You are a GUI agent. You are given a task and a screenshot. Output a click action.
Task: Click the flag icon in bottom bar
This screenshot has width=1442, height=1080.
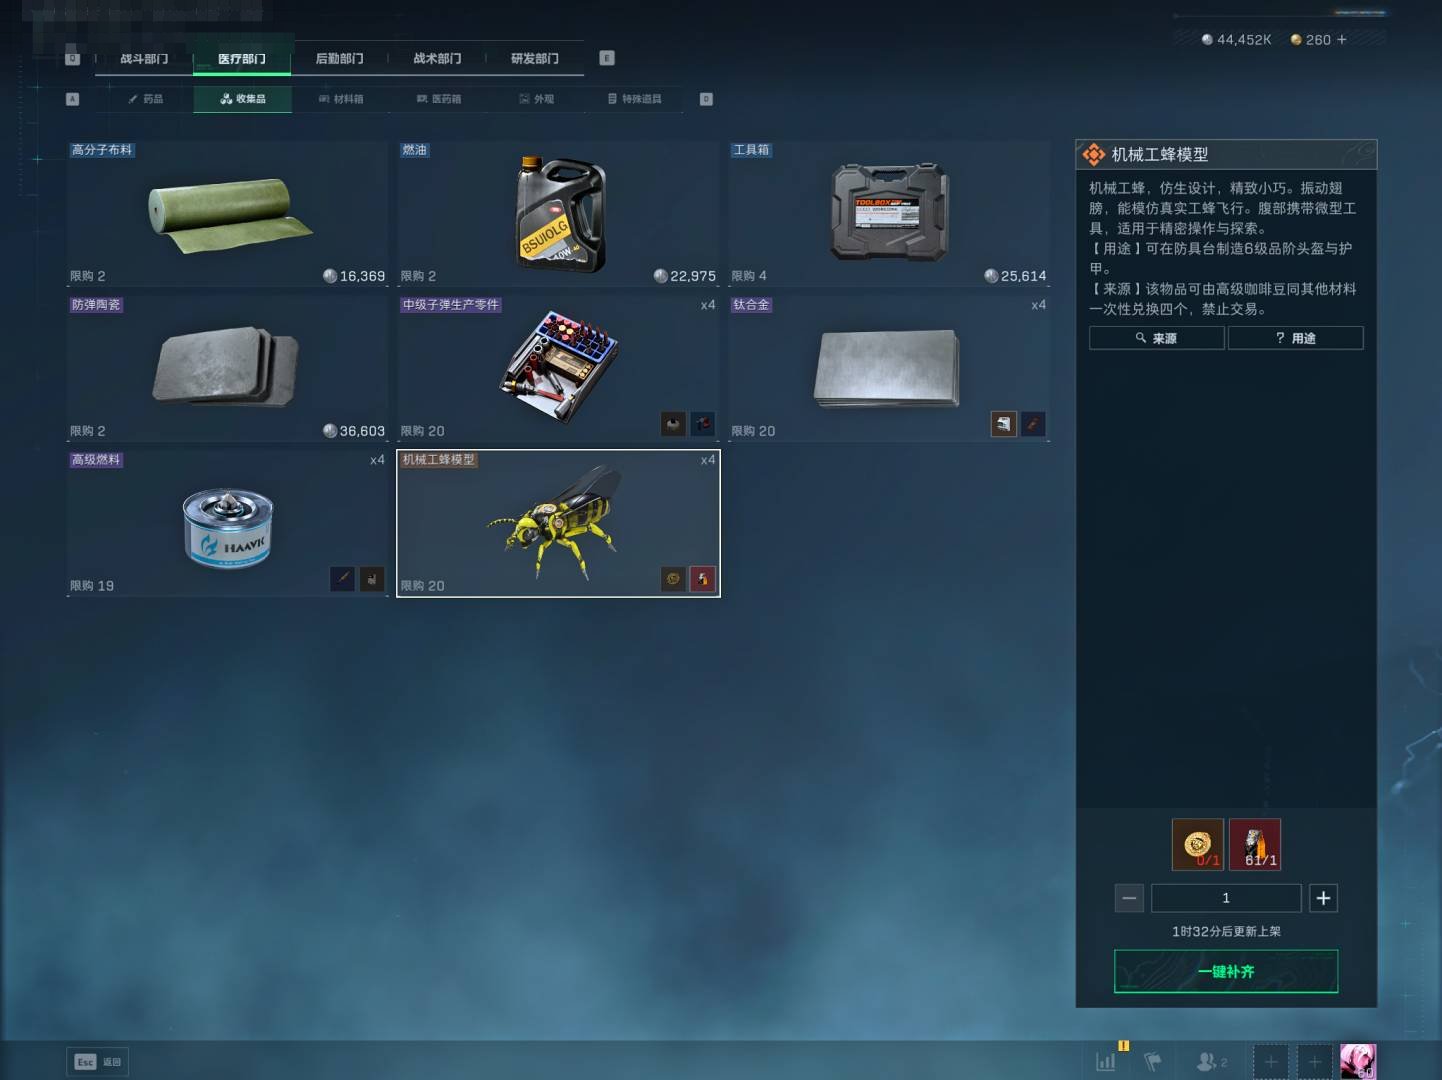pyautogui.click(x=1153, y=1062)
